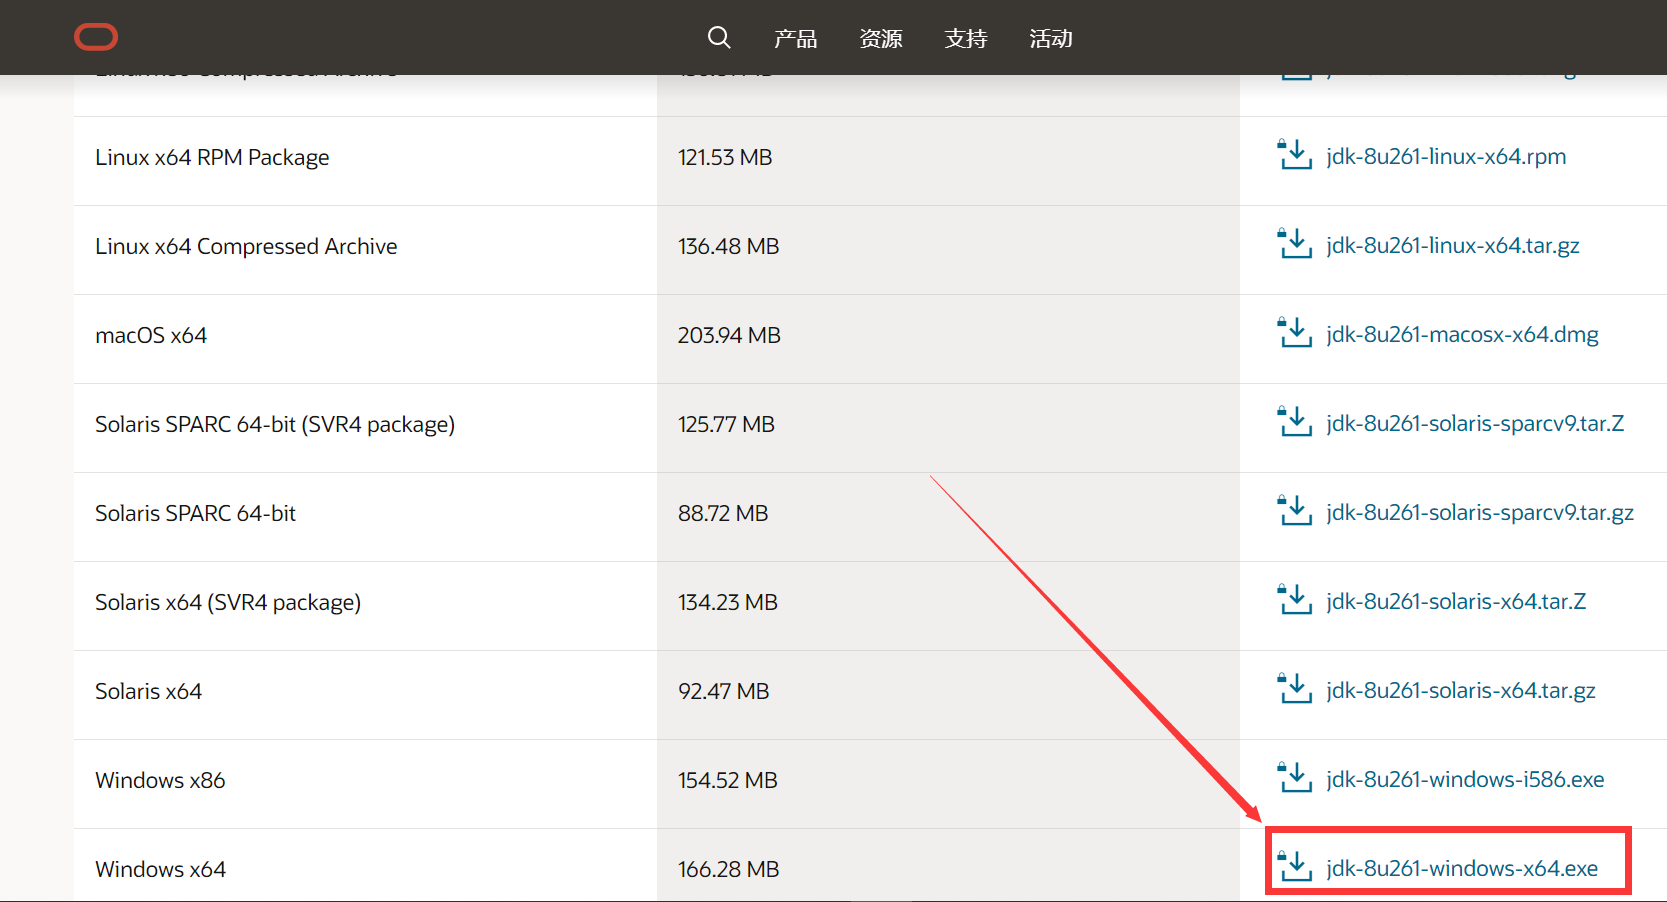The width and height of the screenshot is (1667, 902).
Task: Select the 'Linux x64 RPM Package' text
Action: pyautogui.click(x=212, y=158)
